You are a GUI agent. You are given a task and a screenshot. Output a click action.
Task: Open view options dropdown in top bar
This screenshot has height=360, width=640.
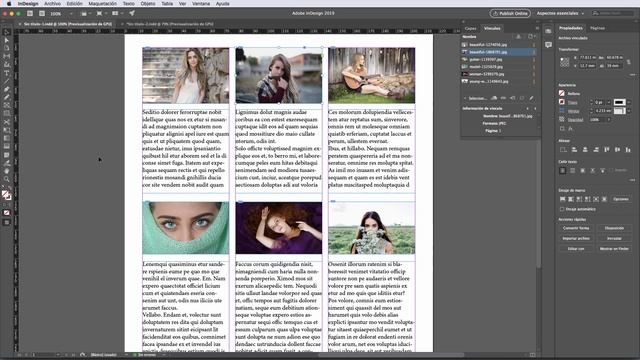coord(85,13)
